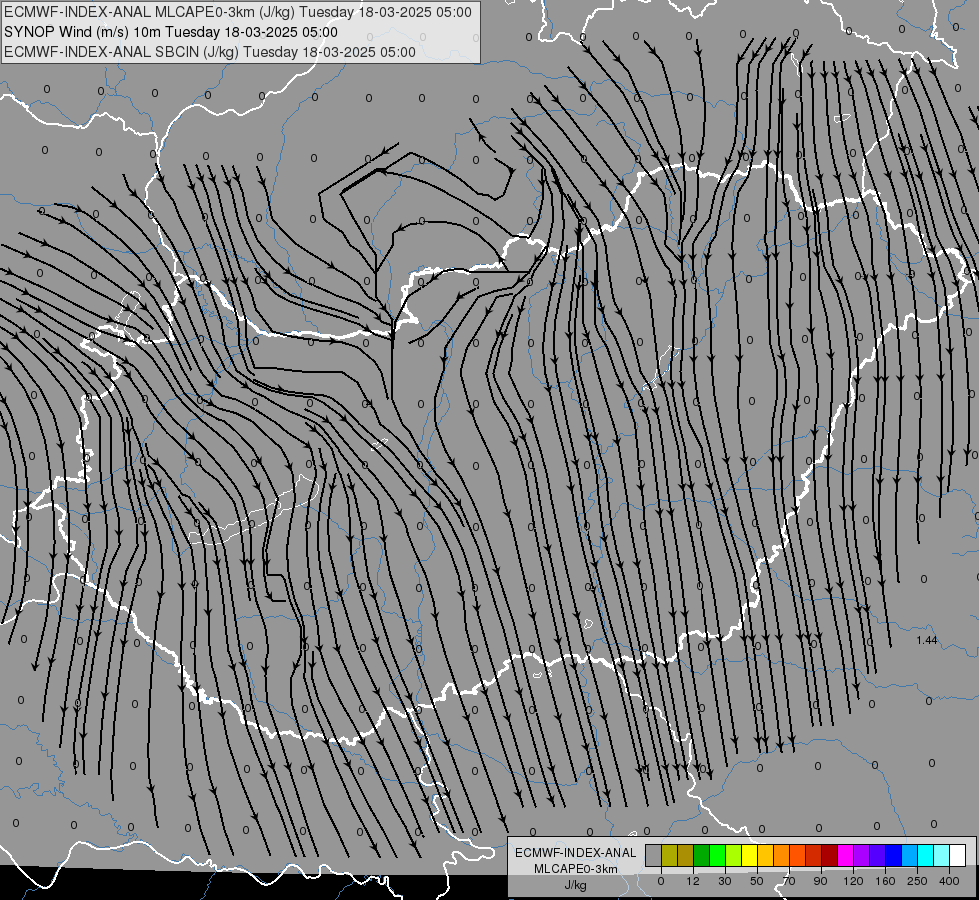The width and height of the screenshot is (979, 900).
Task: Click the 'J/kg' unit label in legend
Action: (x=576, y=885)
